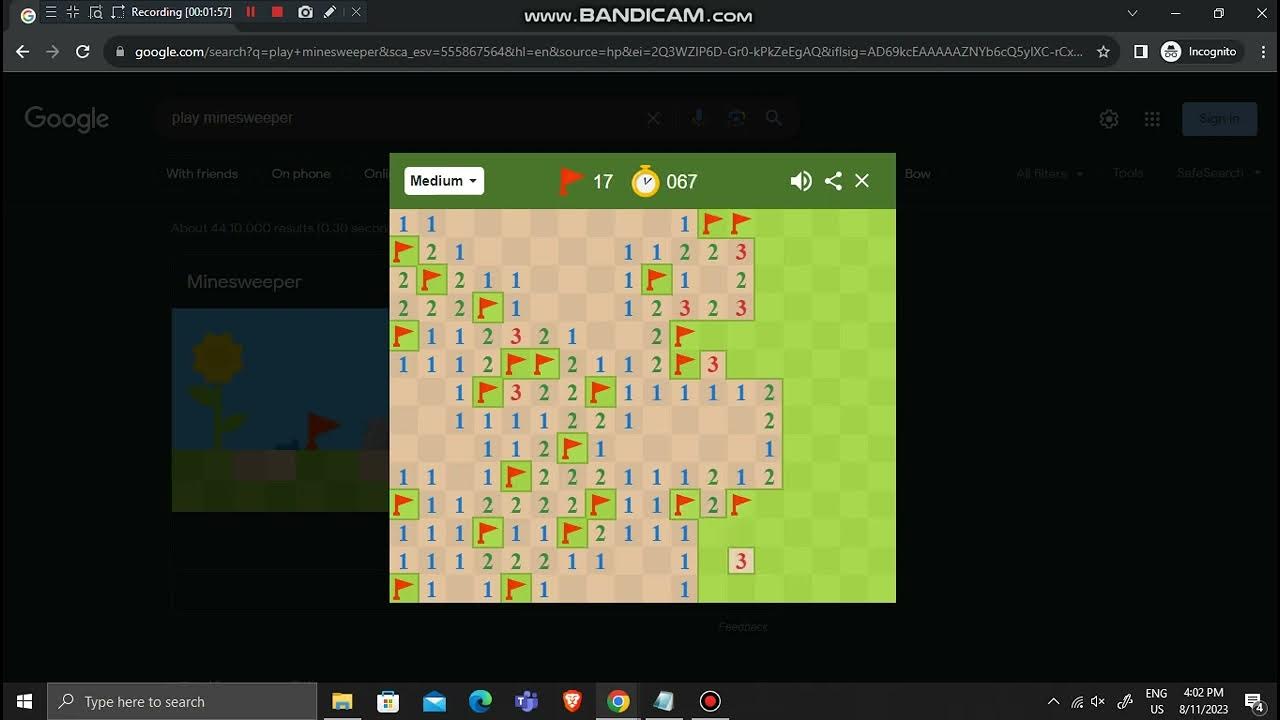This screenshot has height=720, width=1280.
Task: Select the With friends filter chip
Action: coord(202,173)
